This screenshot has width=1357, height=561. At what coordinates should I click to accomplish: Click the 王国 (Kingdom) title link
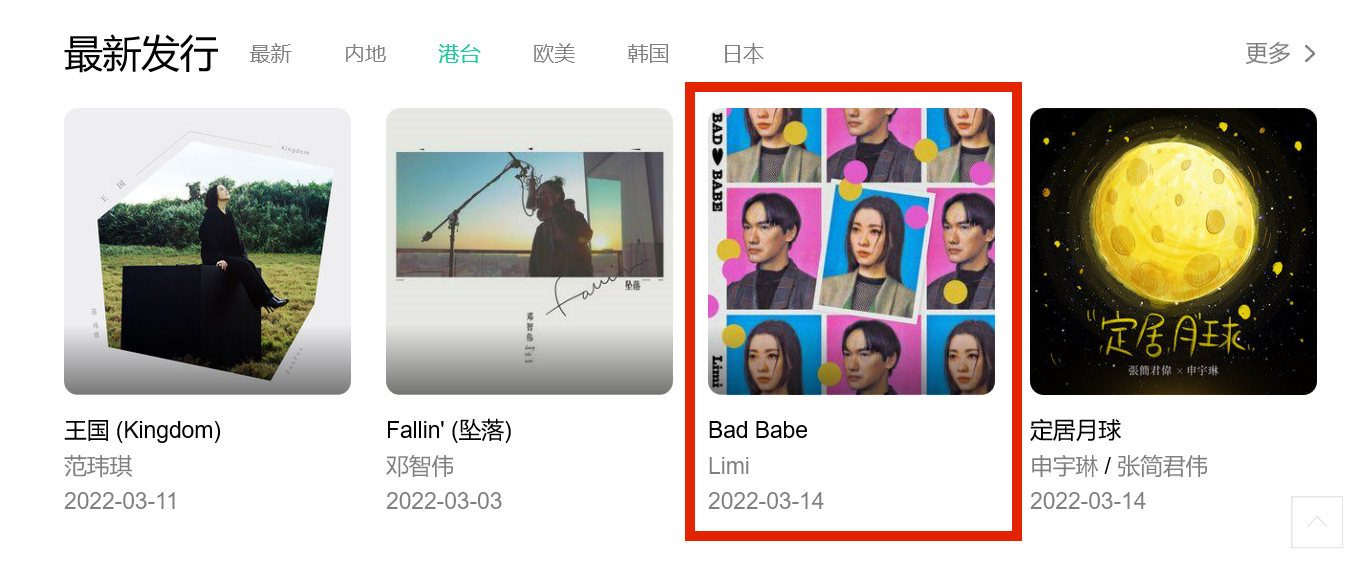tap(143, 430)
